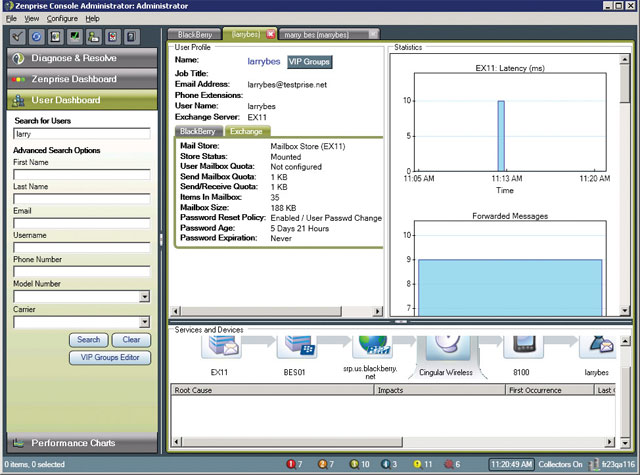Select the srp.us.blackberry.net globe icon
Viewport: 640px width, 475px height.
tap(371, 347)
